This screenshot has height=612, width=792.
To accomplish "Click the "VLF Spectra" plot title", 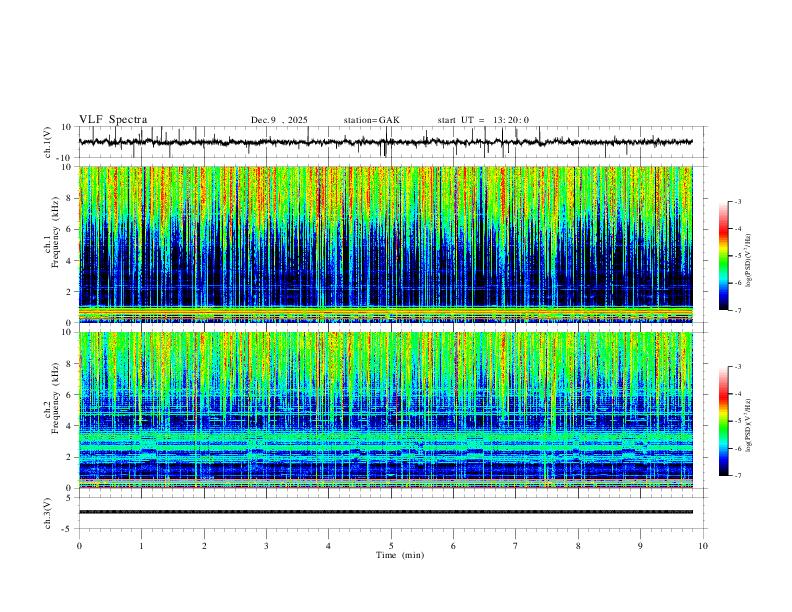I will (113, 120).
